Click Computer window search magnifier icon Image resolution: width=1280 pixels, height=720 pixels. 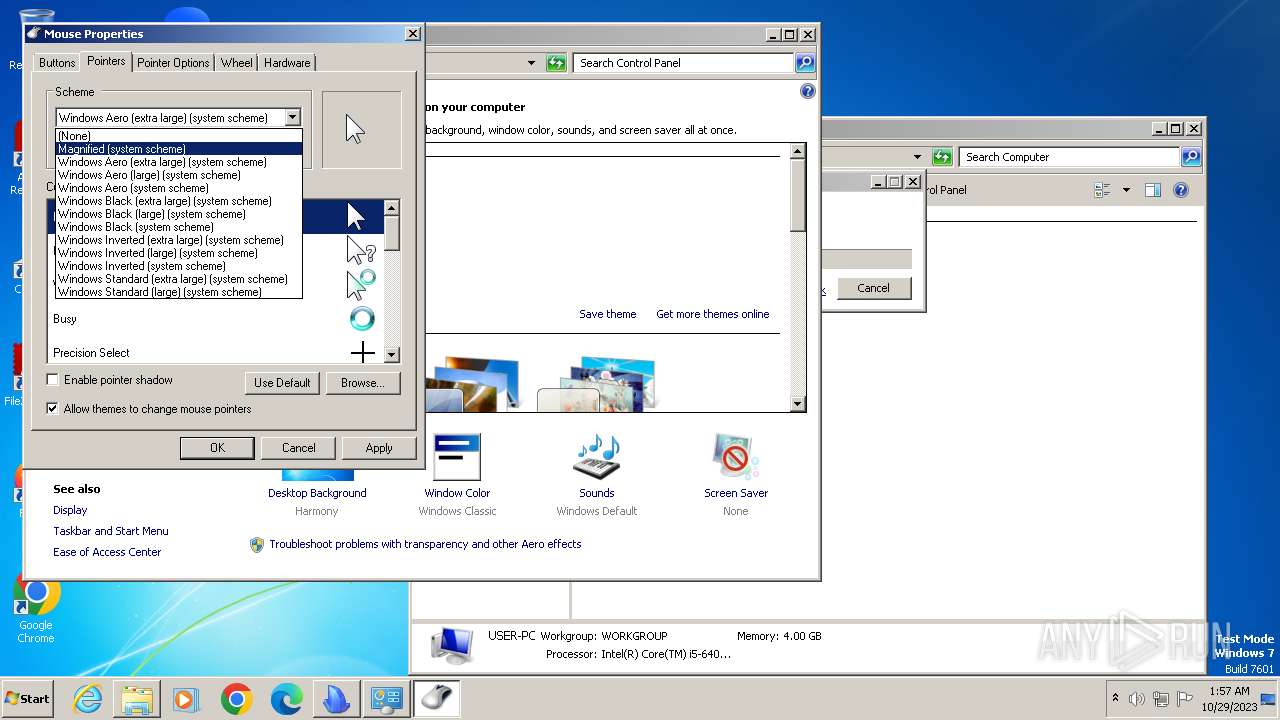(x=1191, y=157)
